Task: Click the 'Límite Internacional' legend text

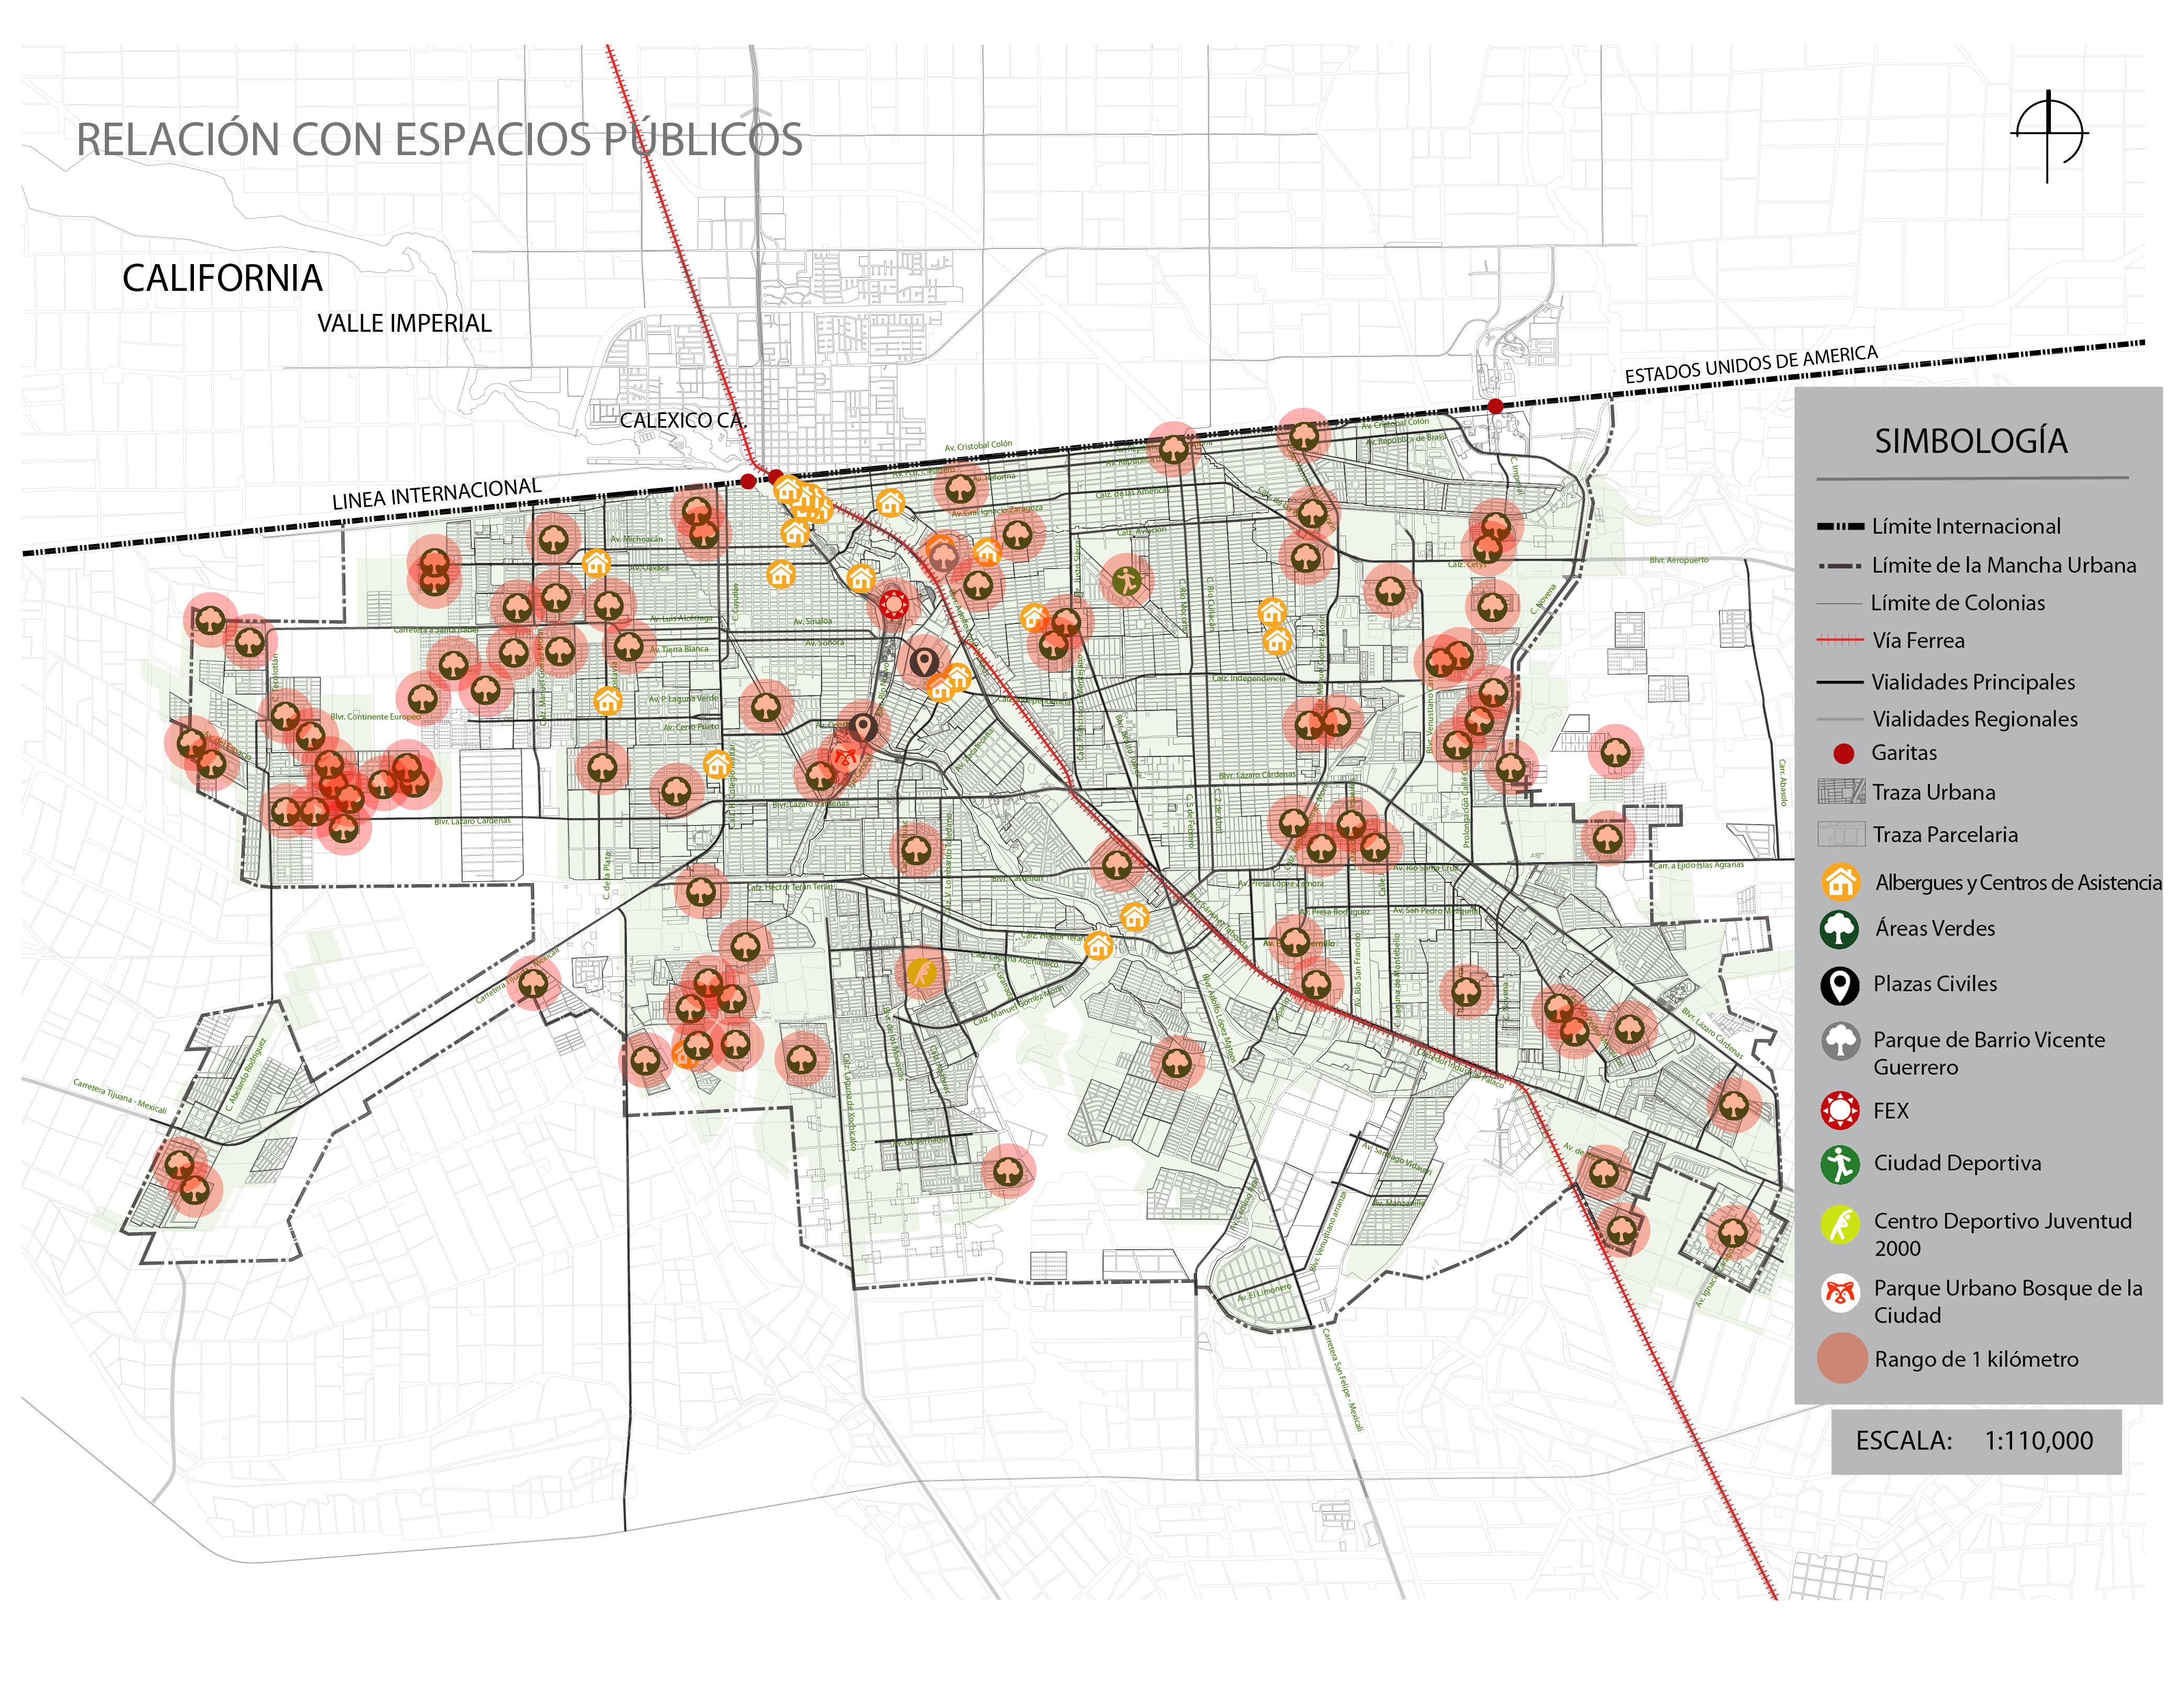Action: tap(1966, 526)
